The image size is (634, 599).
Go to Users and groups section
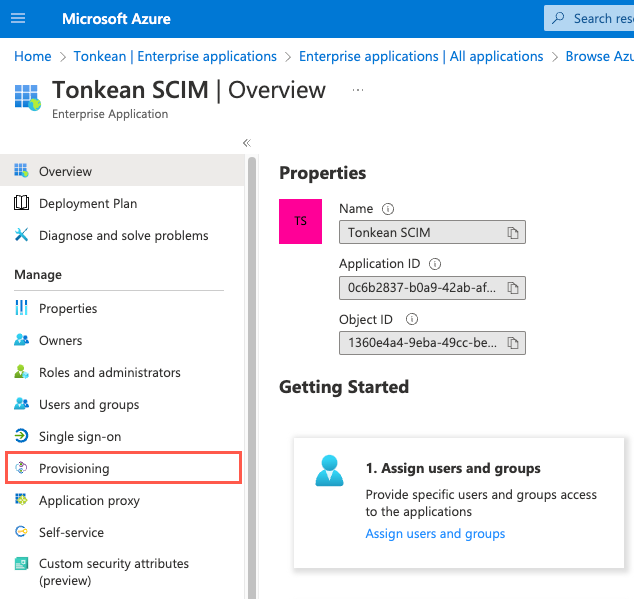(89, 404)
